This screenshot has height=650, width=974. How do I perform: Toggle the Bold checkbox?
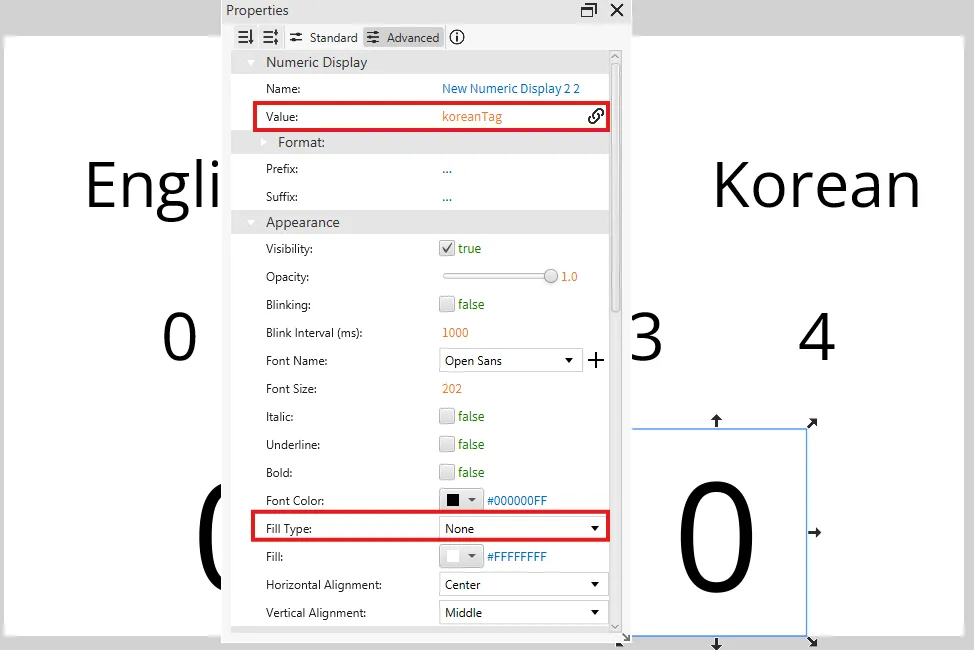(447, 472)
